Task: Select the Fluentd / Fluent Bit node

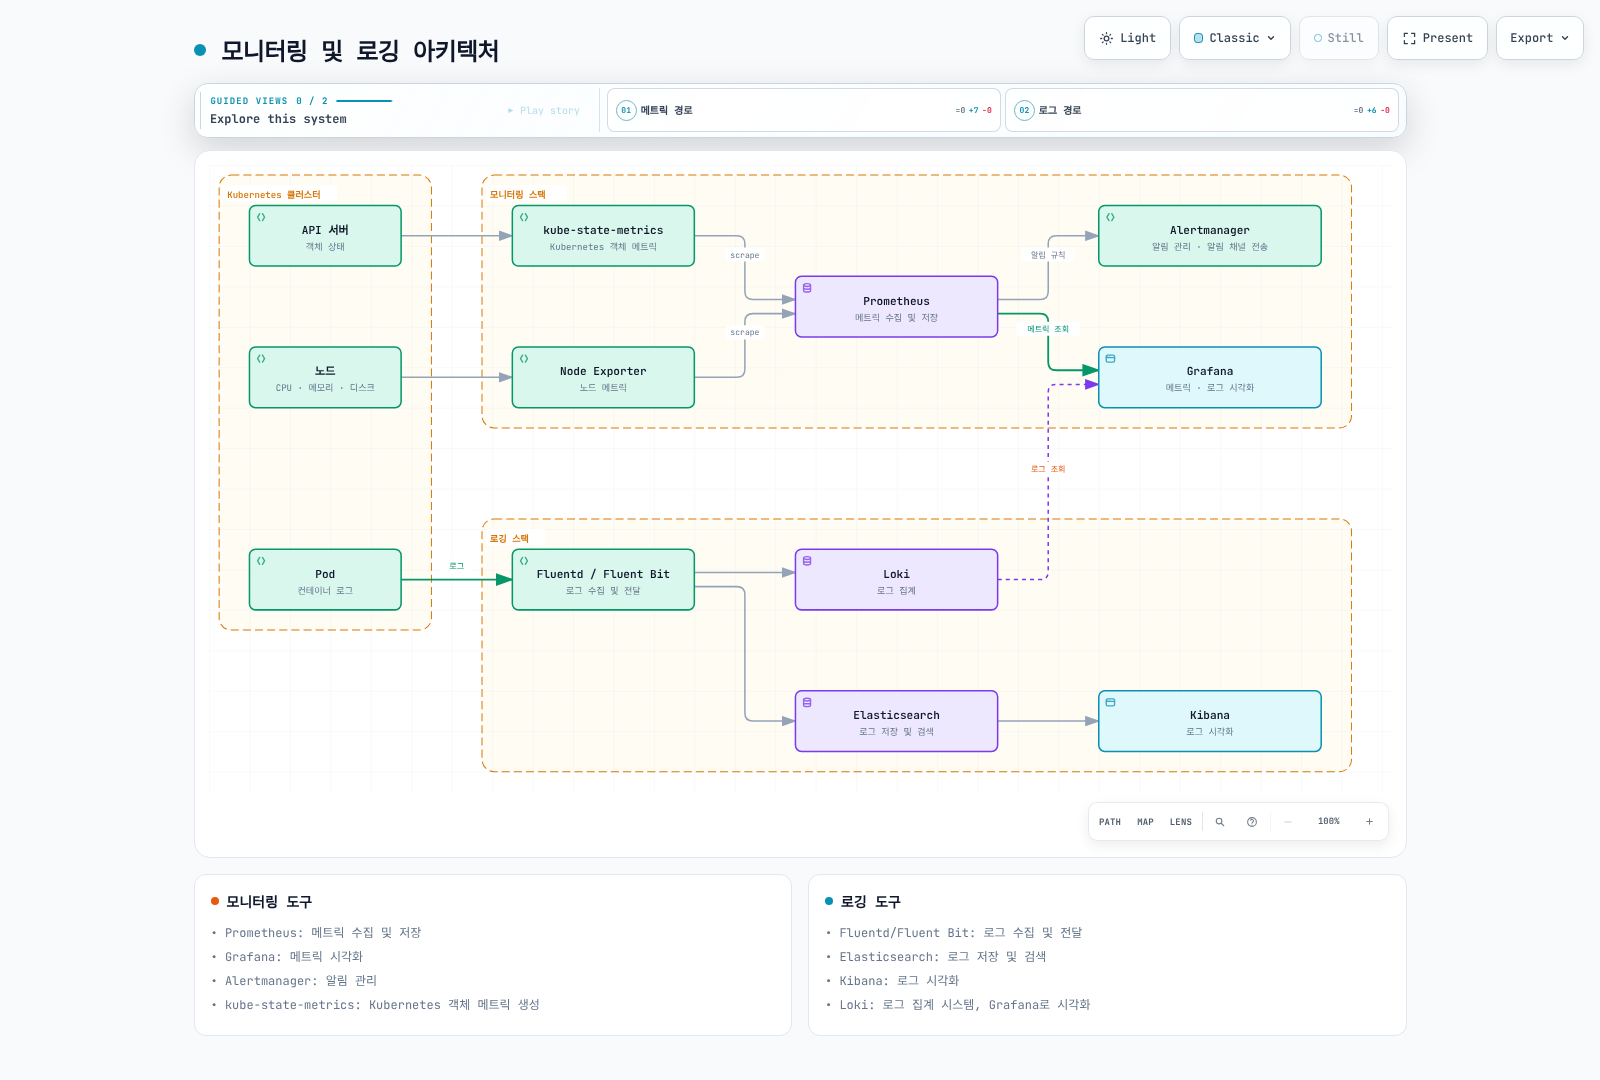Action: (603, 580)
